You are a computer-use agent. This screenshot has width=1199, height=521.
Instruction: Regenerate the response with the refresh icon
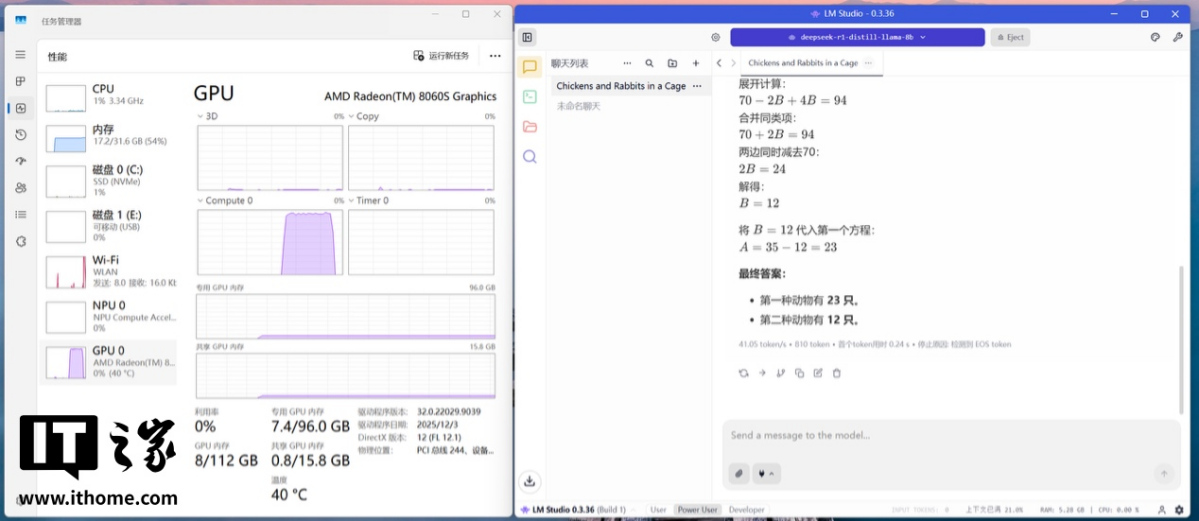tap(742, 373)
